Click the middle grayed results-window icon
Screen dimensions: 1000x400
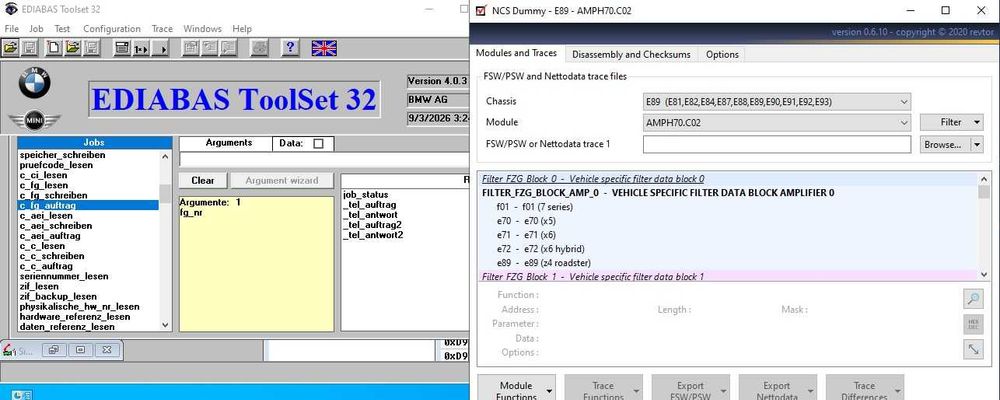(209, 48)
